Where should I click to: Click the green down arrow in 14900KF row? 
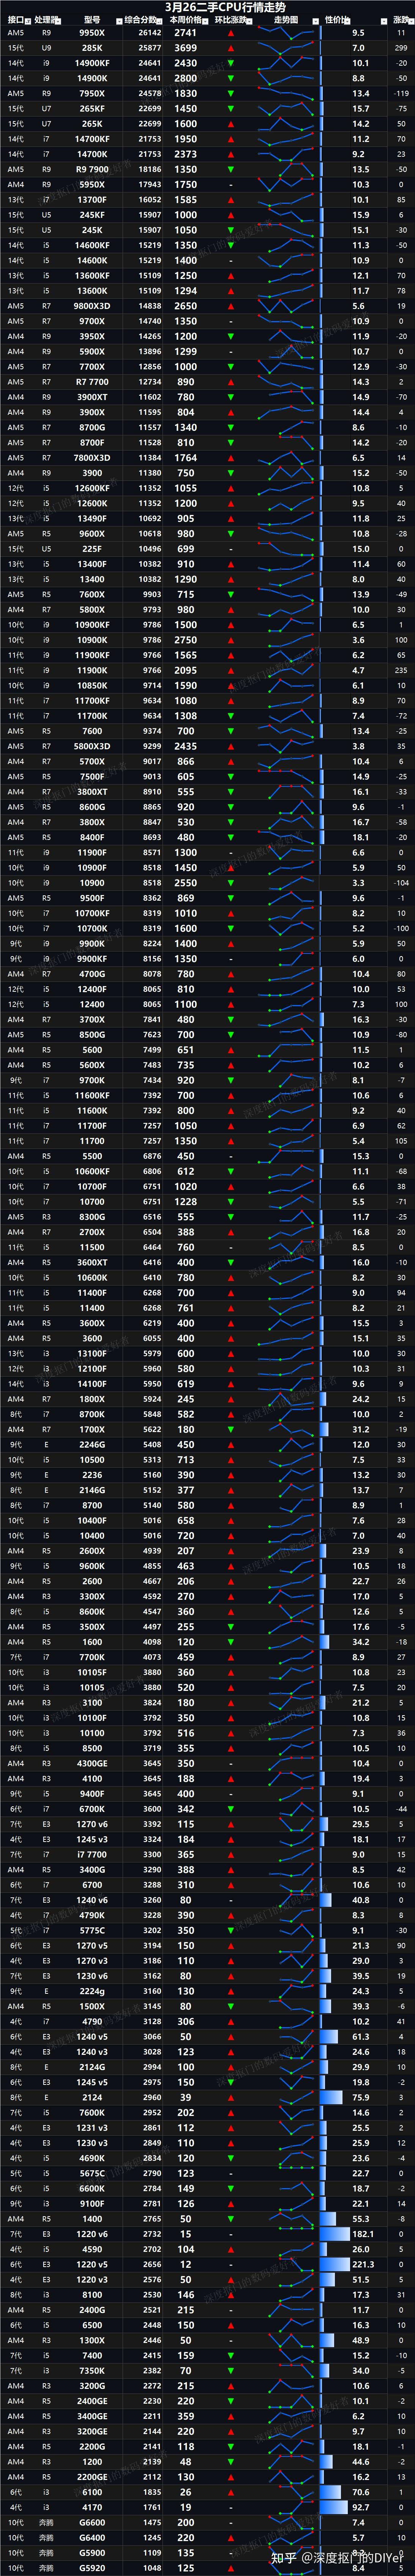point(231,63)
